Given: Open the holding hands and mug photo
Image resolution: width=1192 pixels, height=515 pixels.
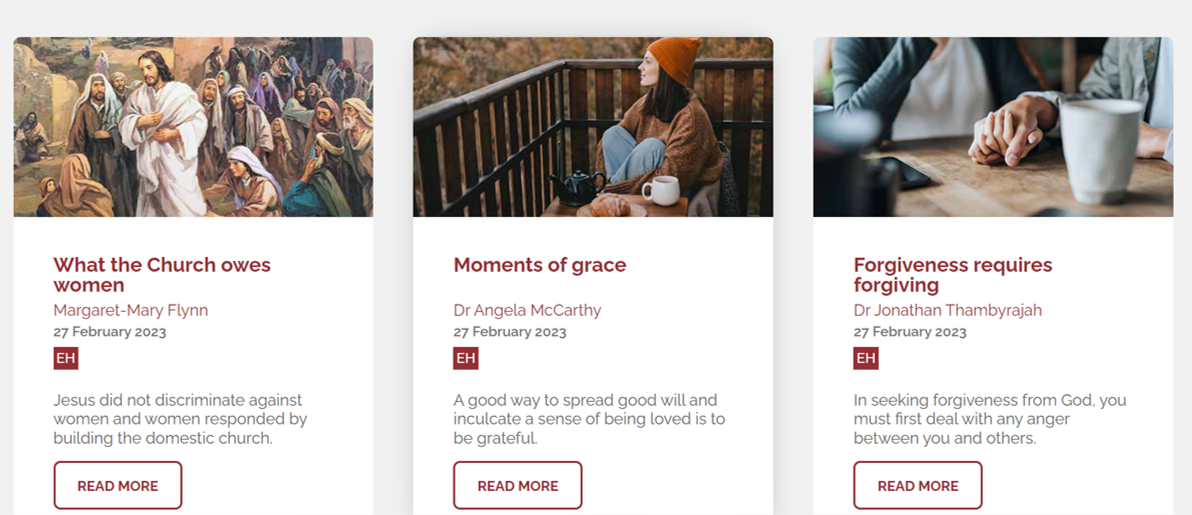Looking at the screenshot, I should click(x=993, y=127).
